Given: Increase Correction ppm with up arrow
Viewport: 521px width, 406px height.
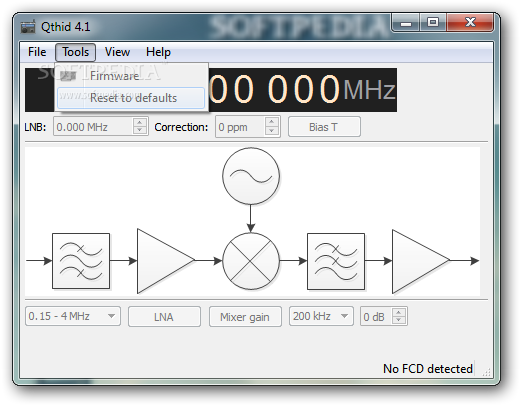Looking at the screenshot, I should tap(272, 122).
